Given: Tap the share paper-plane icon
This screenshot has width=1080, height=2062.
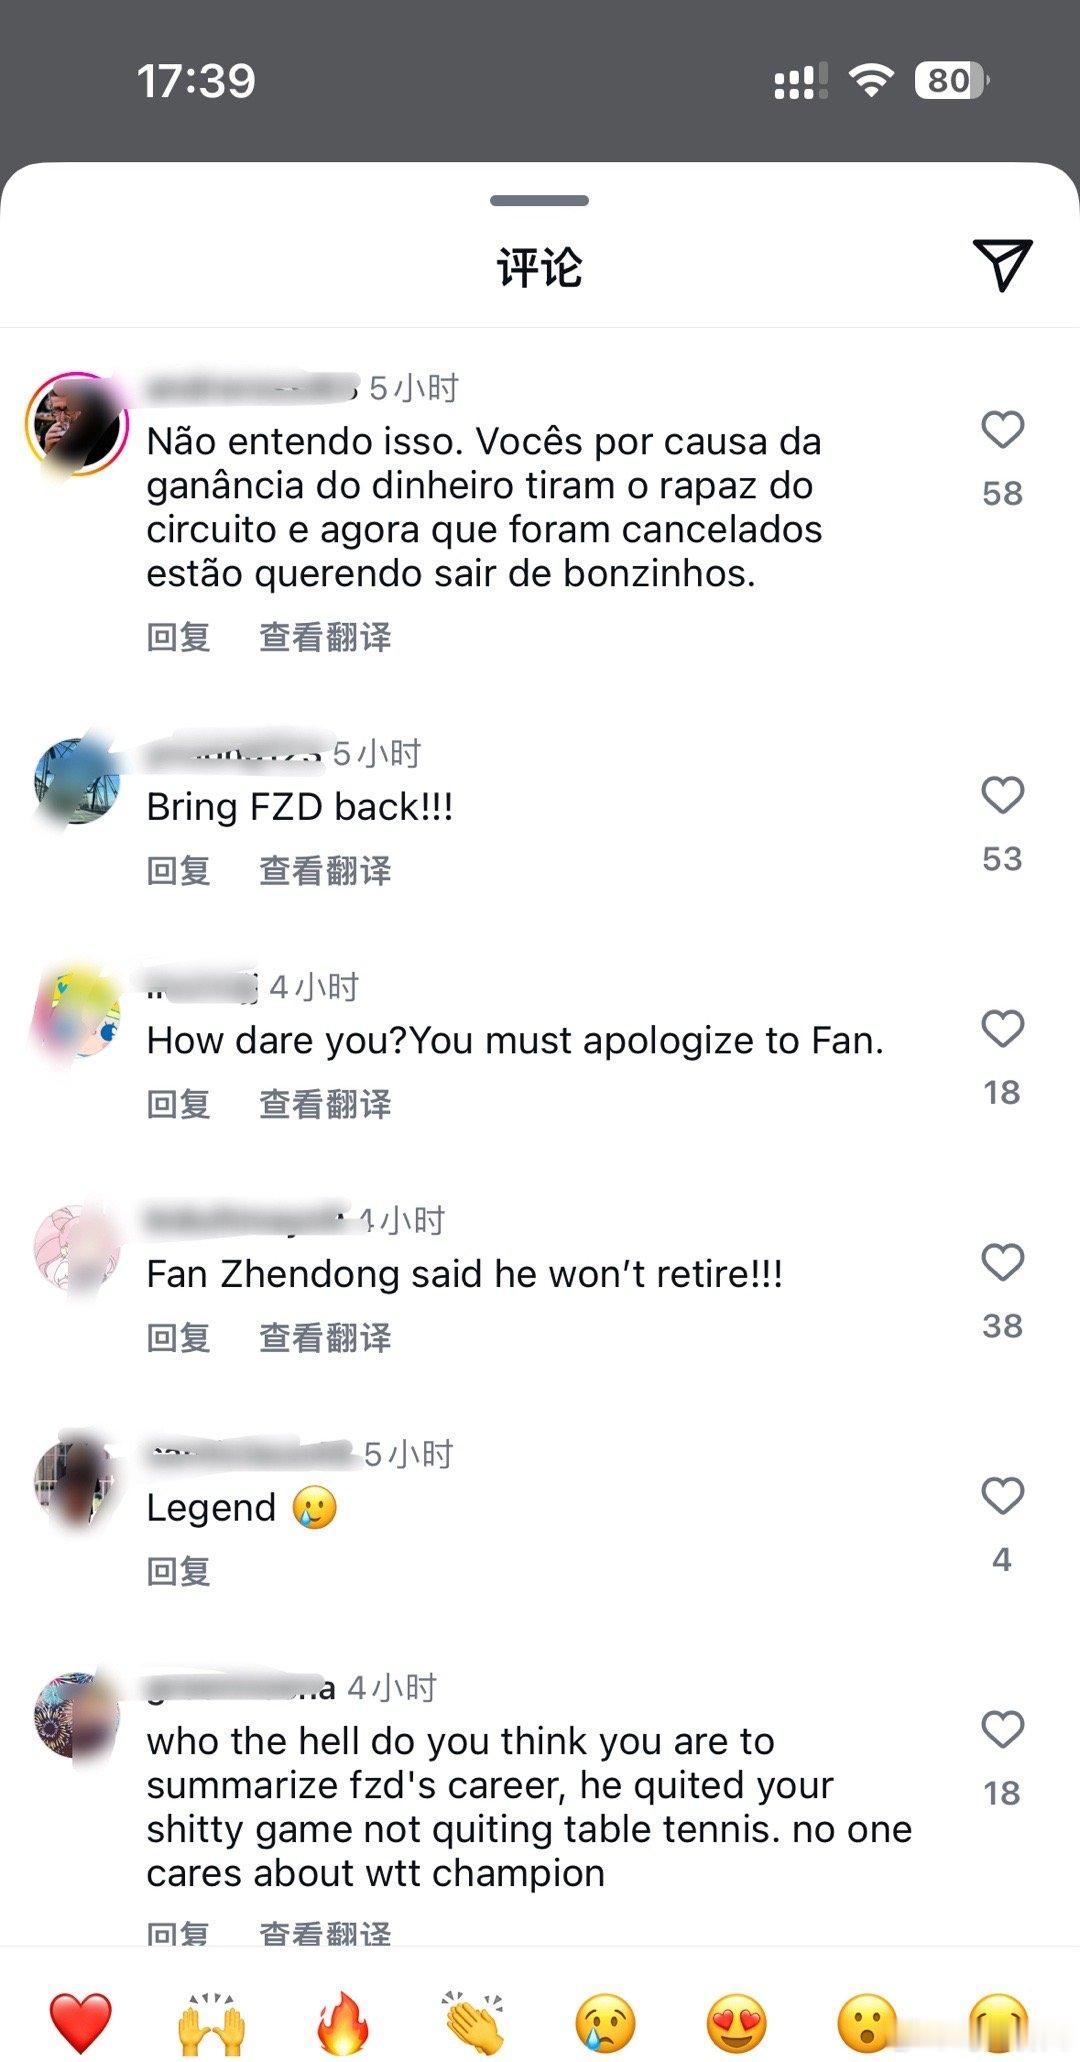Looking at the screenshot, I should (1002, 265).
